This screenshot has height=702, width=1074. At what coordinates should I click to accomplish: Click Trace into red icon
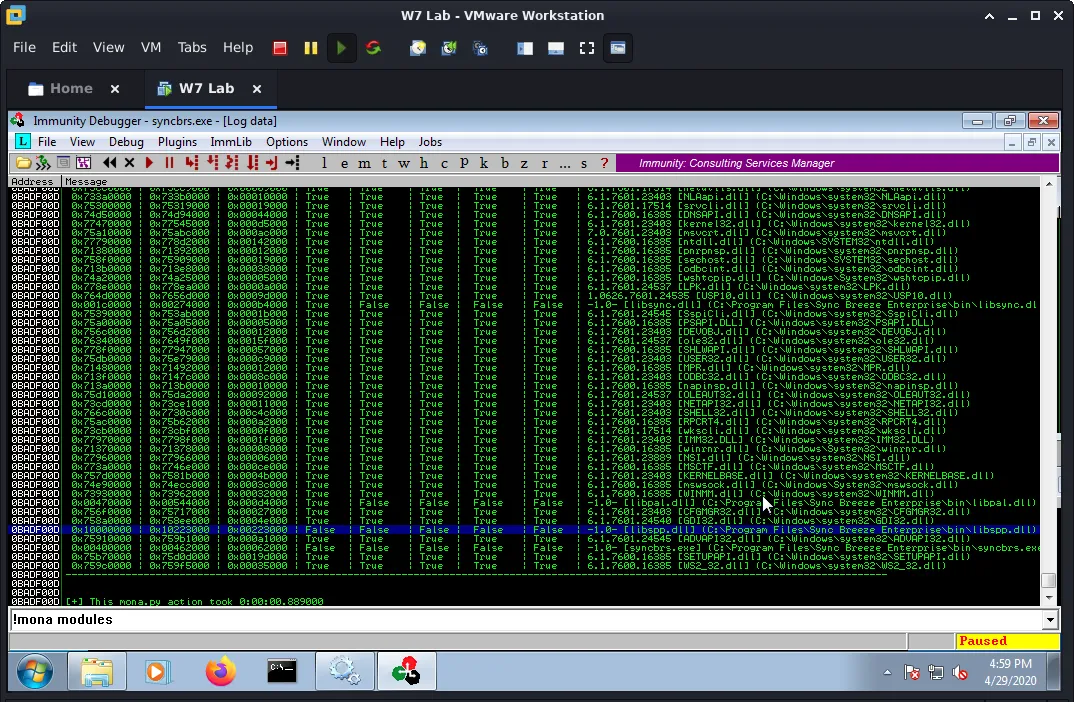(x=232, y=163)
